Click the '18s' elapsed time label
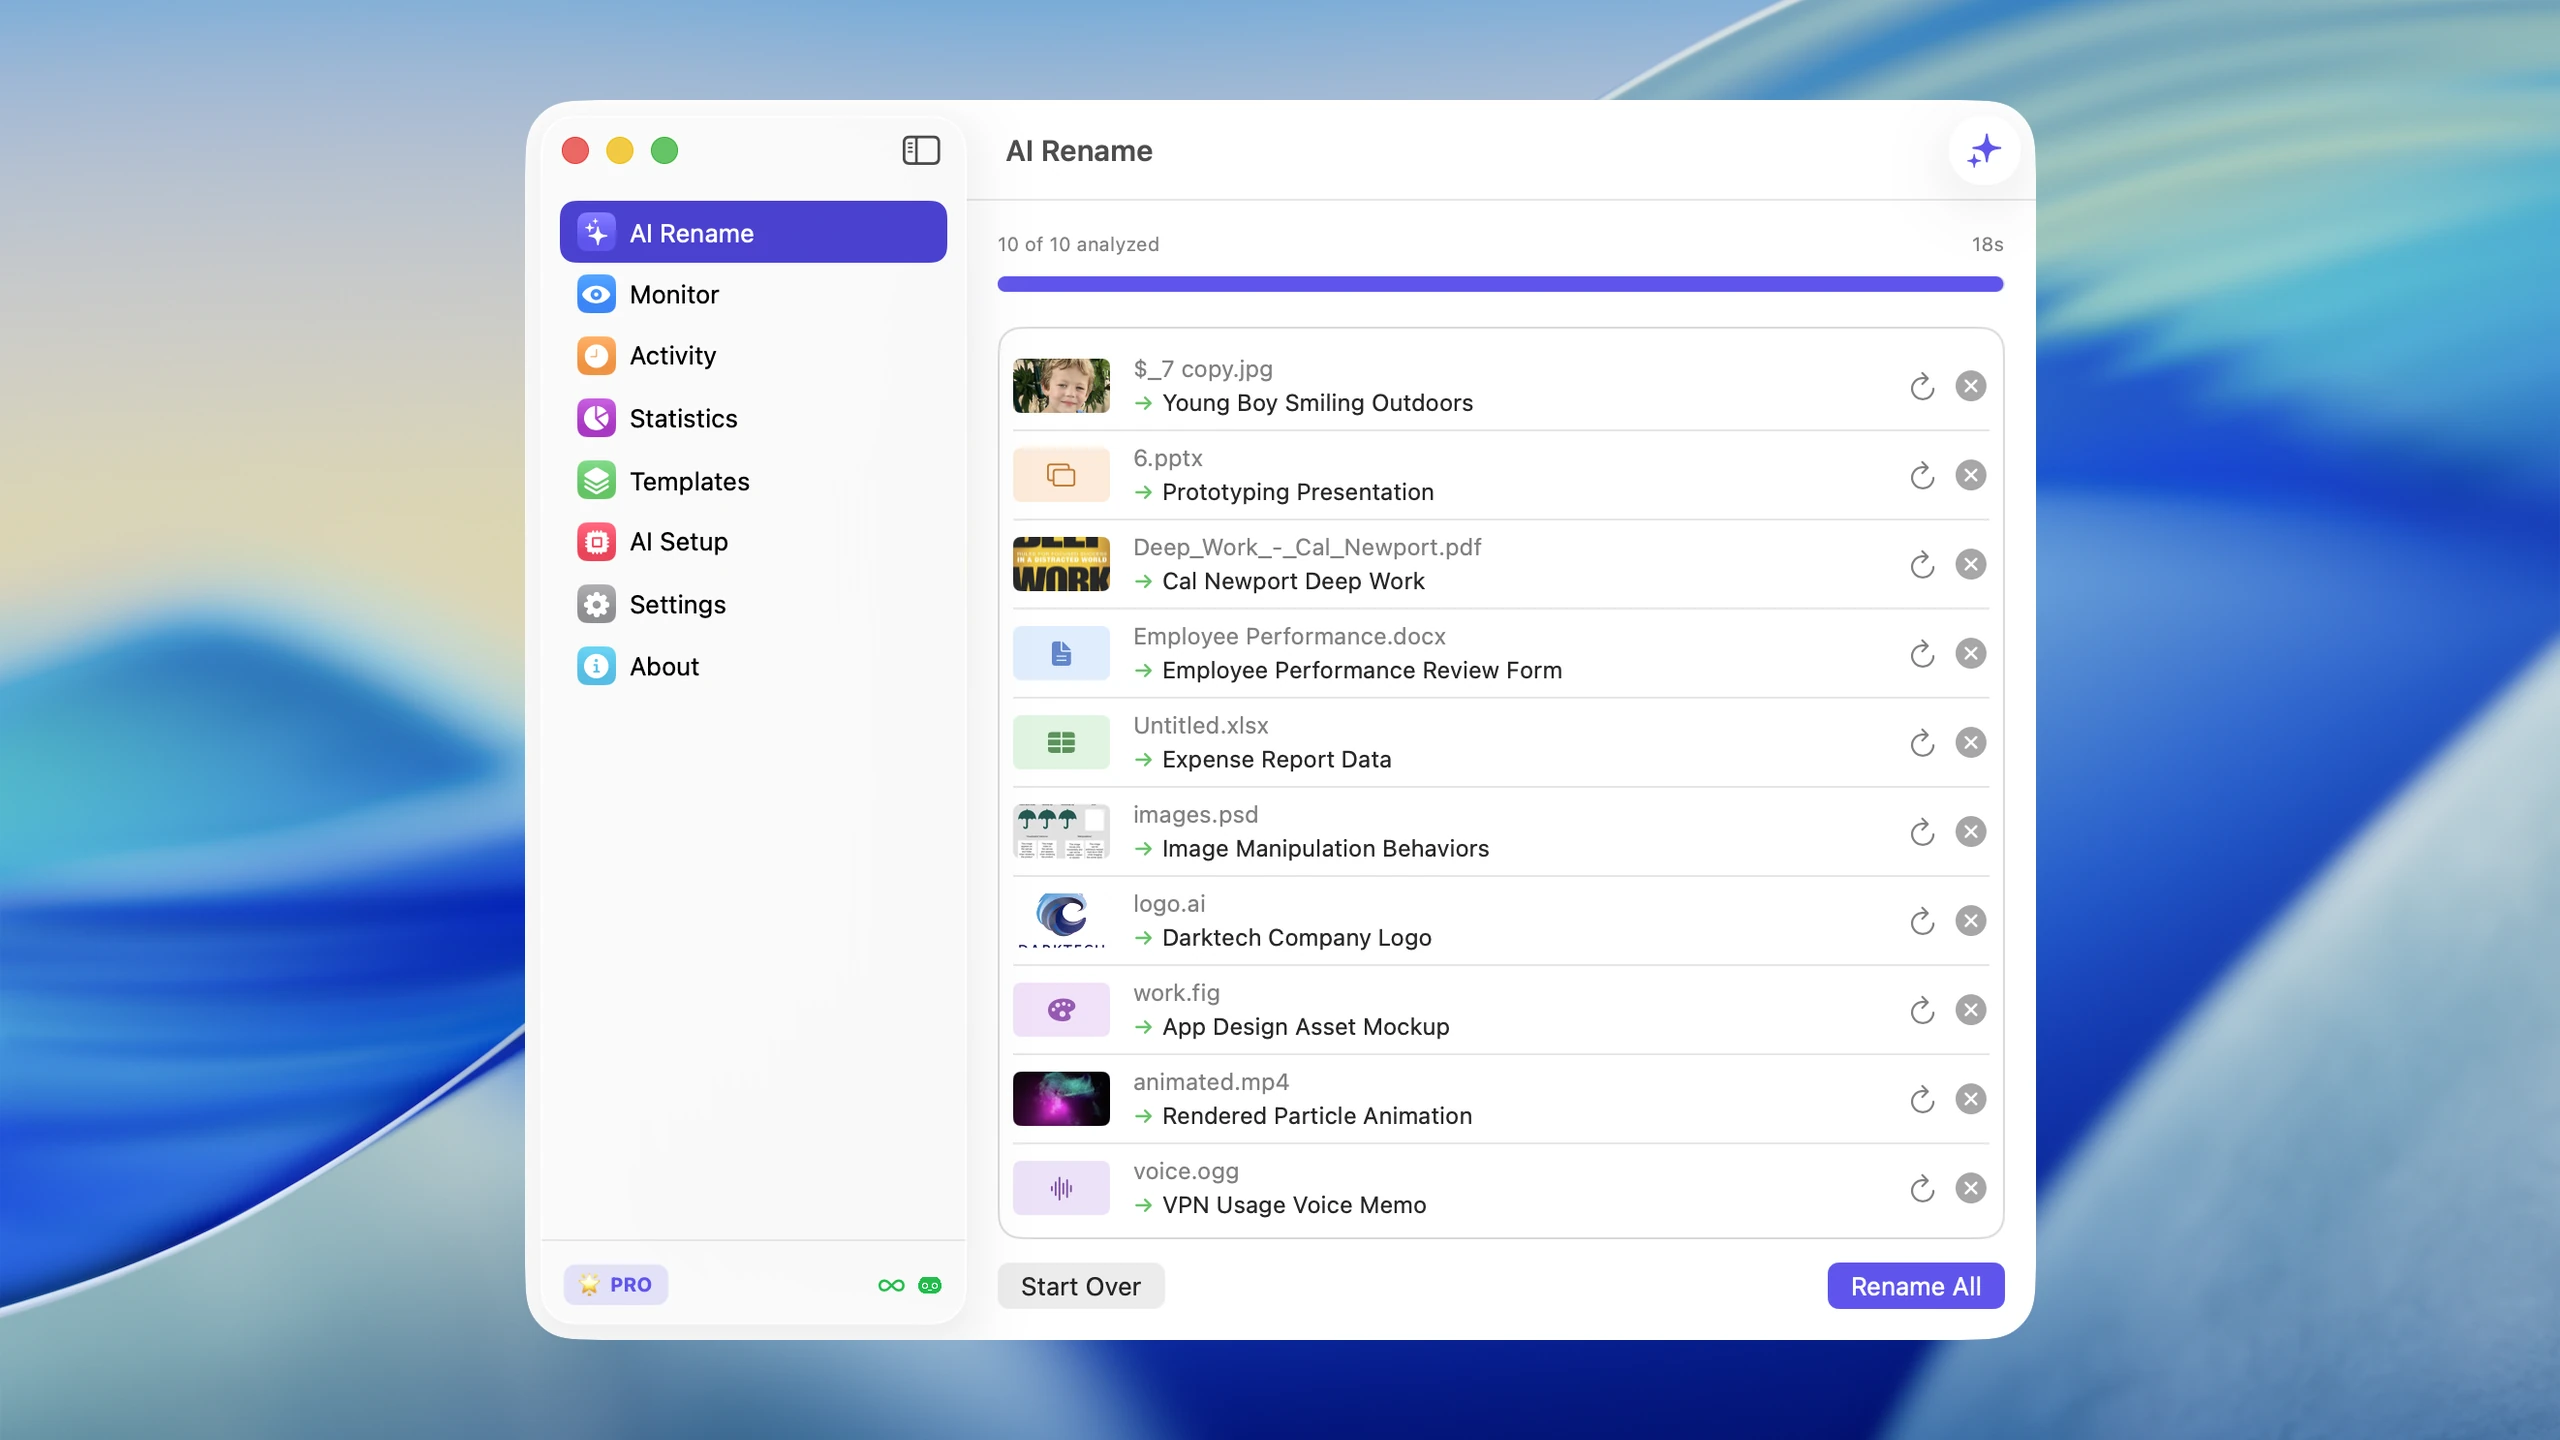Screen dimensions: 2560x1440 [1987, 244]
